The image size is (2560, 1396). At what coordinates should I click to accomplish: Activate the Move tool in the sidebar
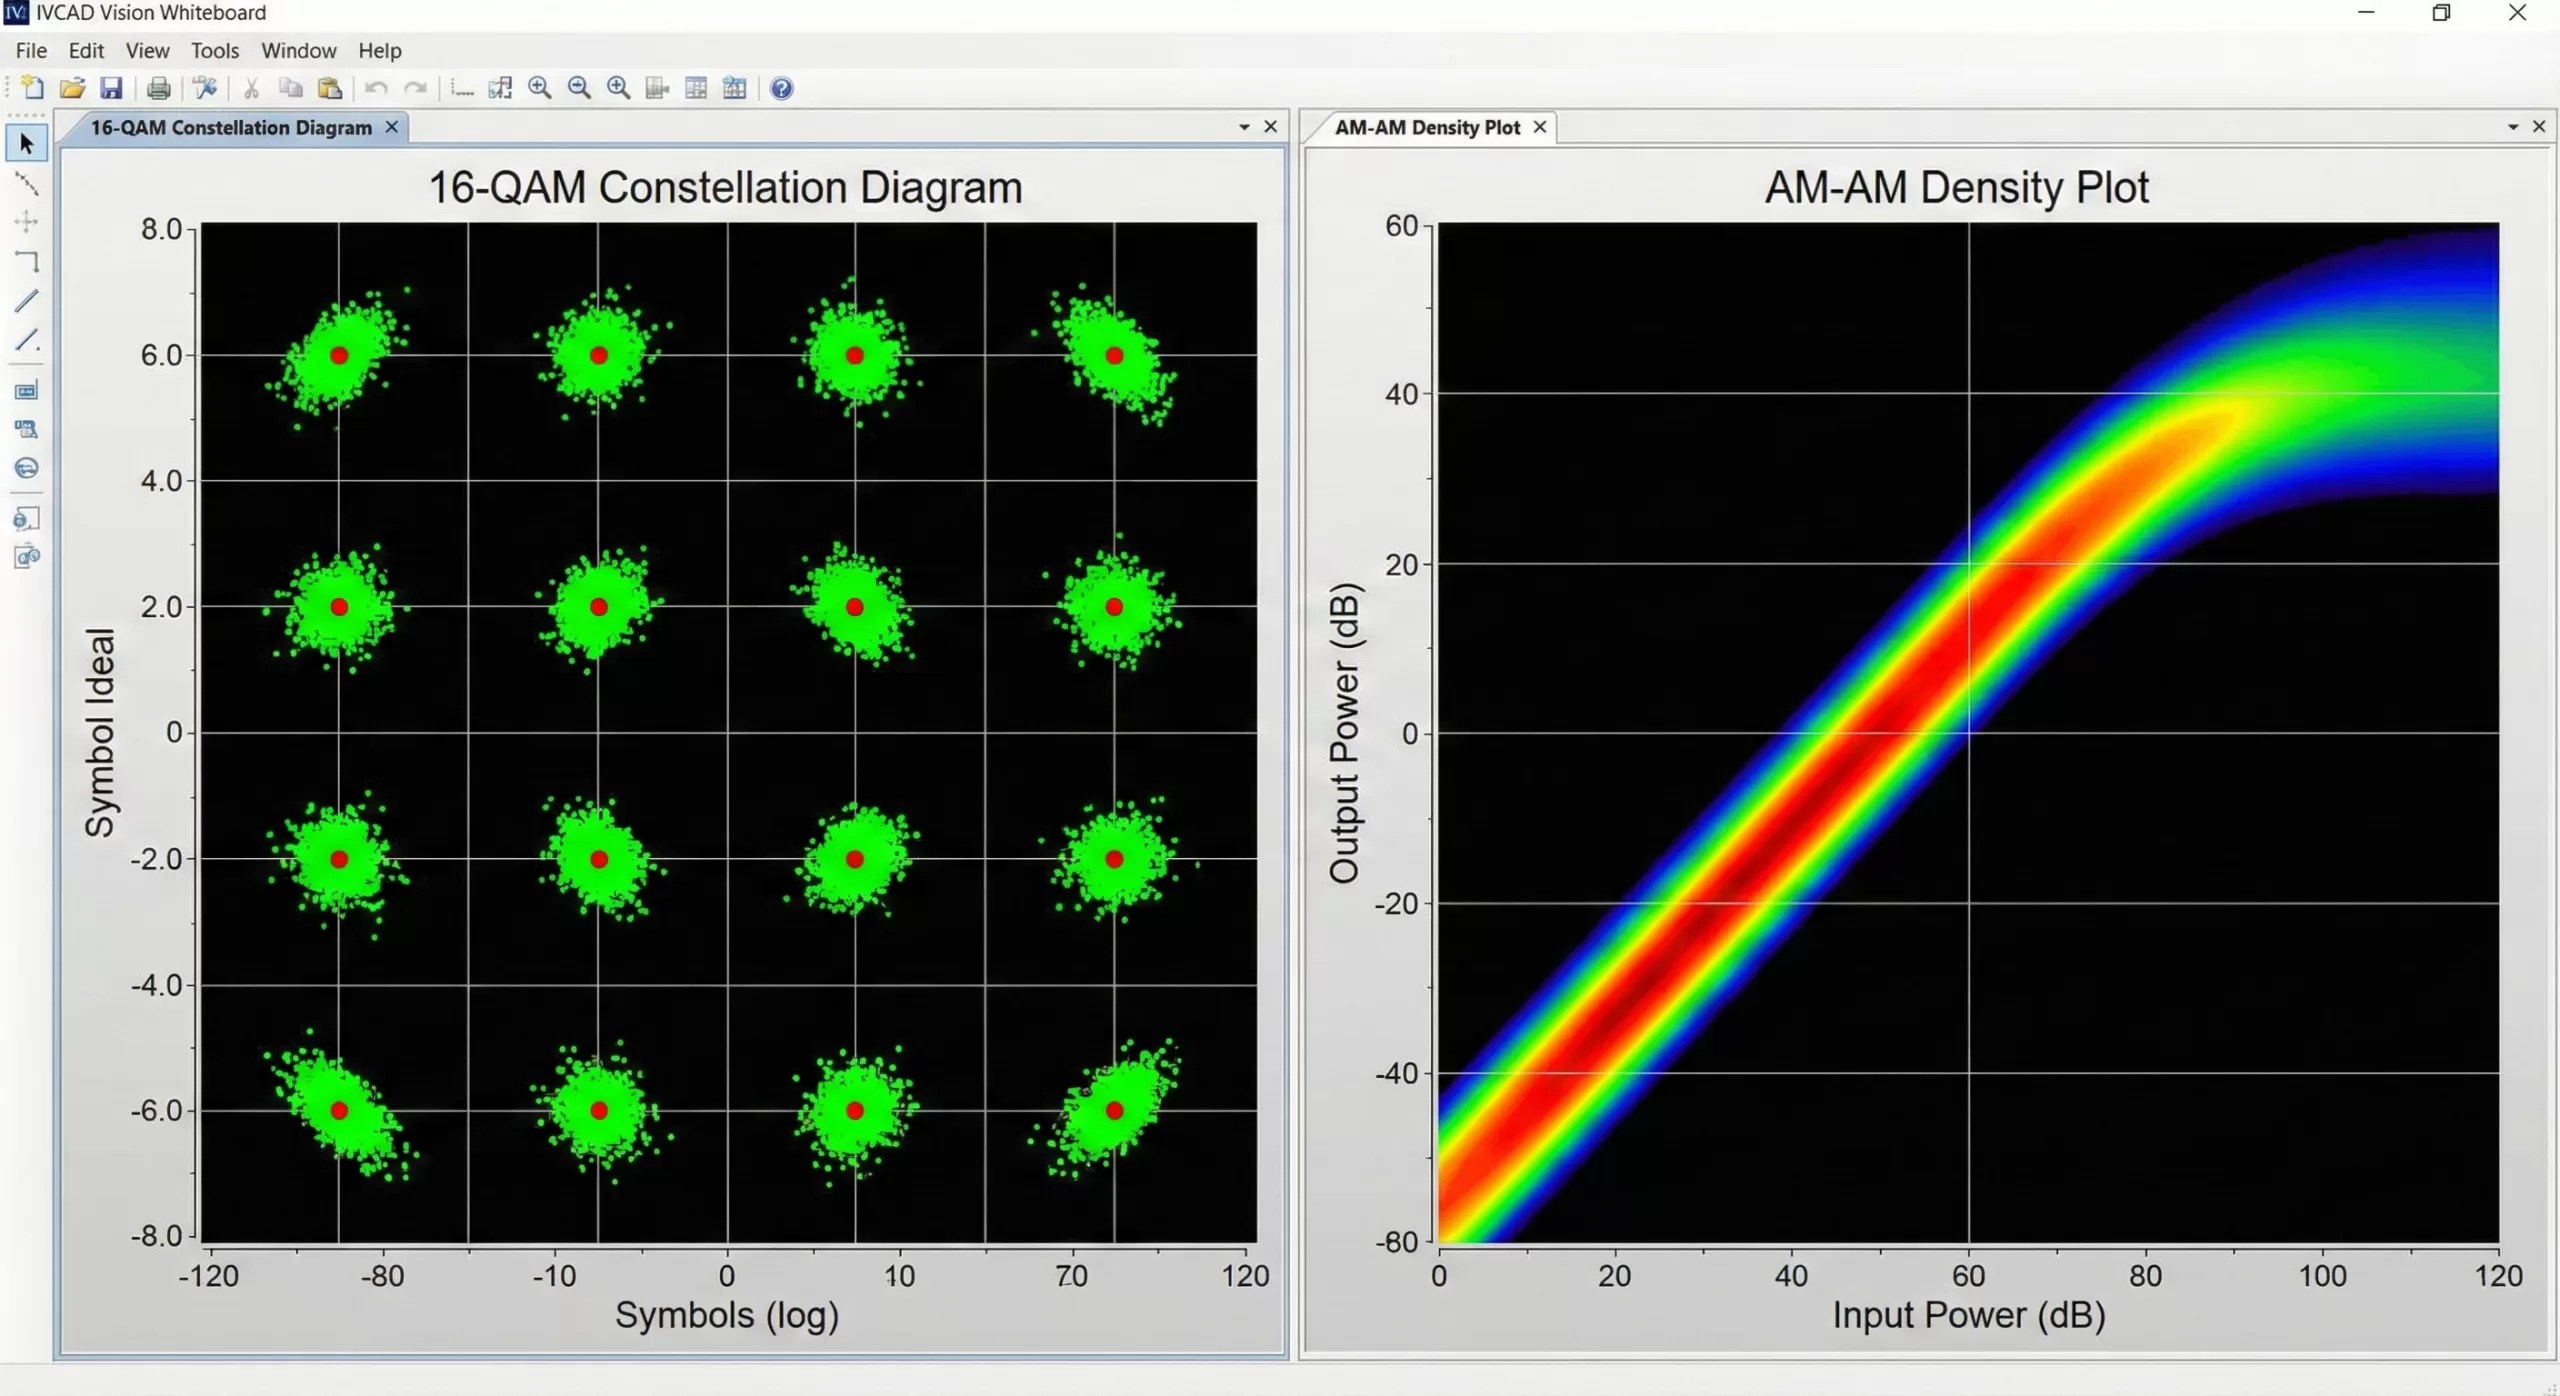pos(27,222)
